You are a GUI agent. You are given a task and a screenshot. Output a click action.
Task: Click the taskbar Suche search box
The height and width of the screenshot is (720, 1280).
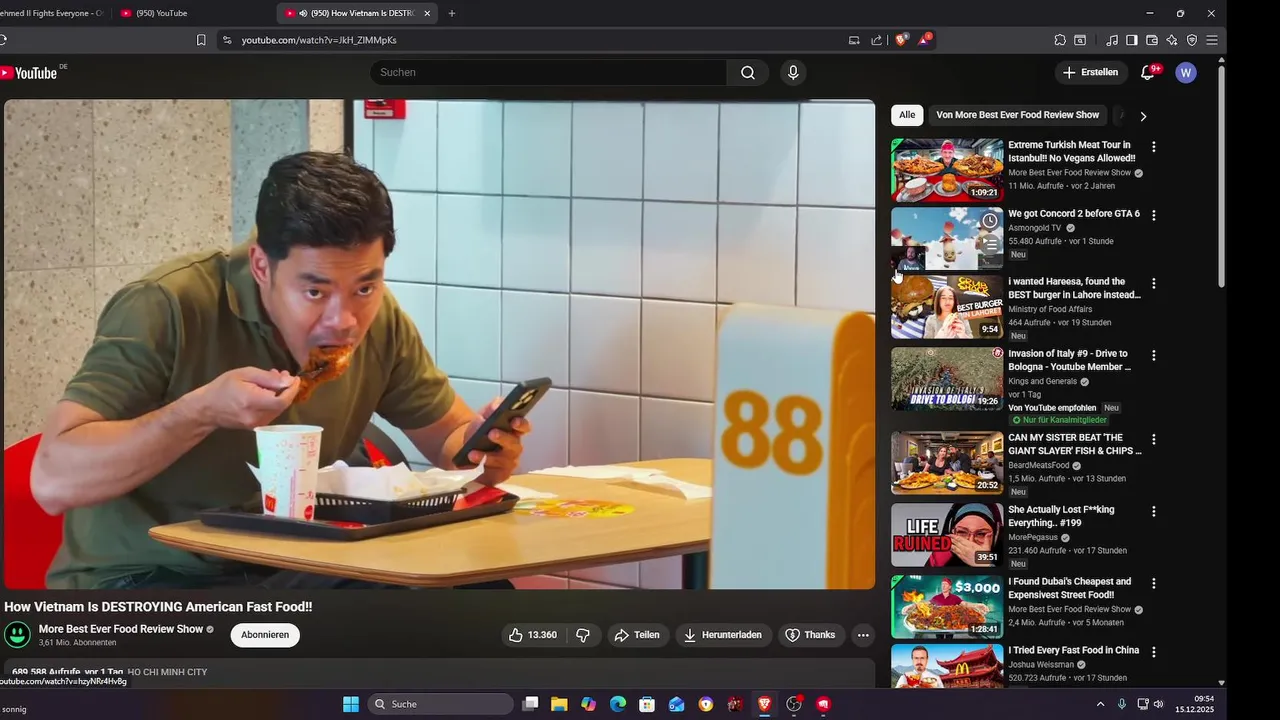coord(440,704)
